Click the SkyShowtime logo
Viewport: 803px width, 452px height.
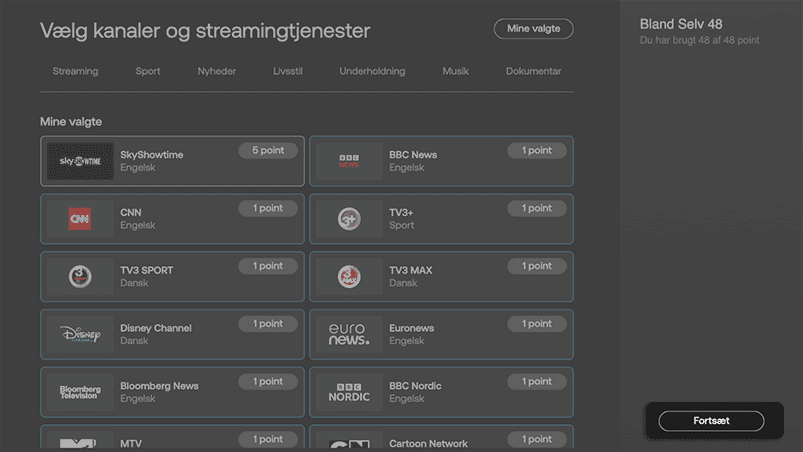80,161
